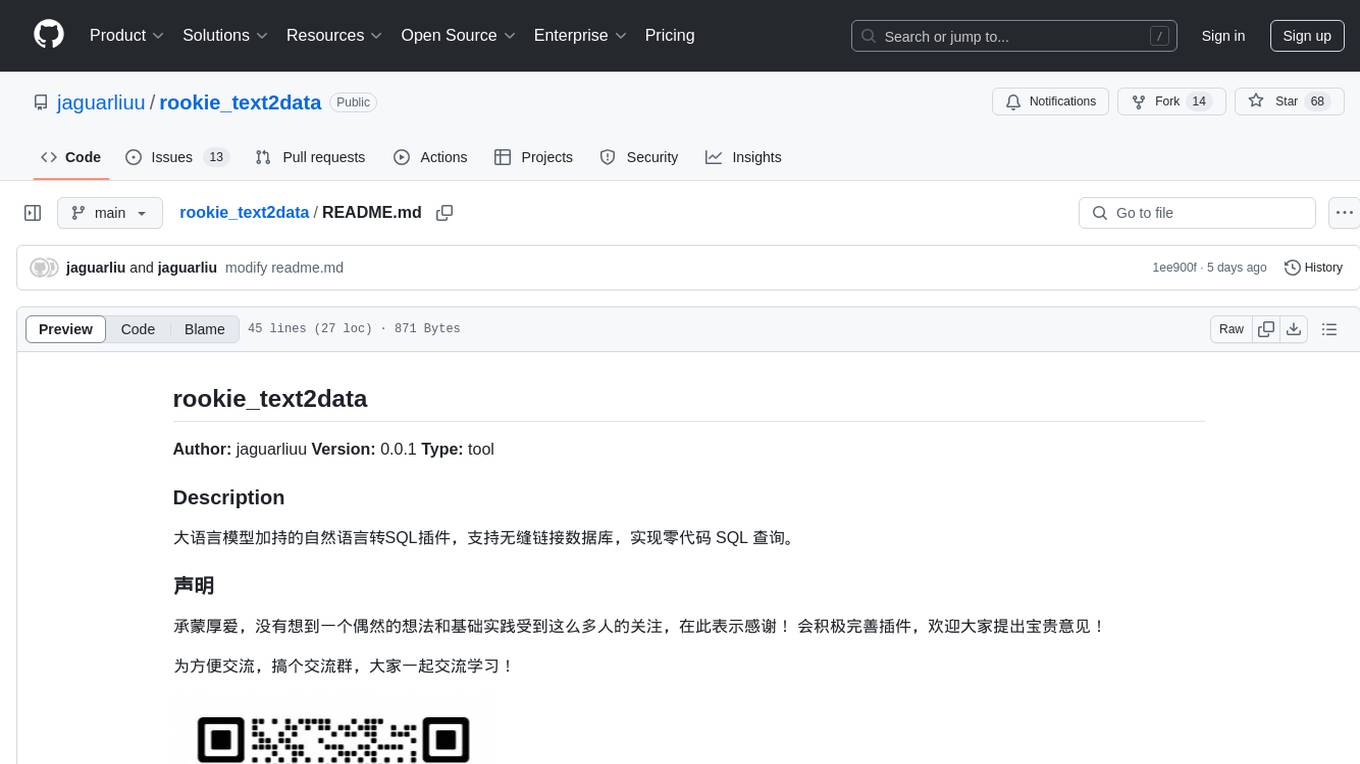The image size is (1360, 764).
Task: Open the GitHub homepage logo
Action: (x=49, y=35)
